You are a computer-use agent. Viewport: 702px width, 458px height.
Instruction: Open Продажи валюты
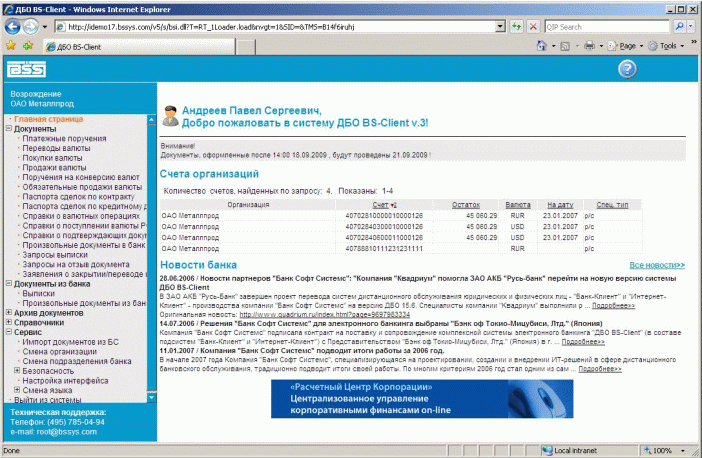pos(54,167)
